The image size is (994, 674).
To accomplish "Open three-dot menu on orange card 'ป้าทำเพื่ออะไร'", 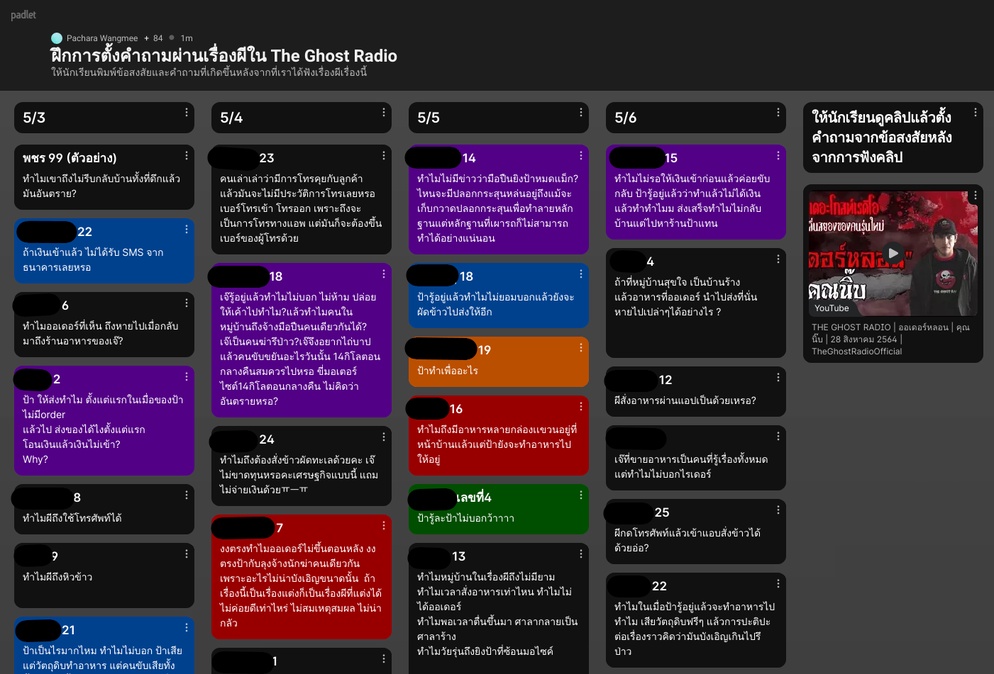I will tap(581, 347).
